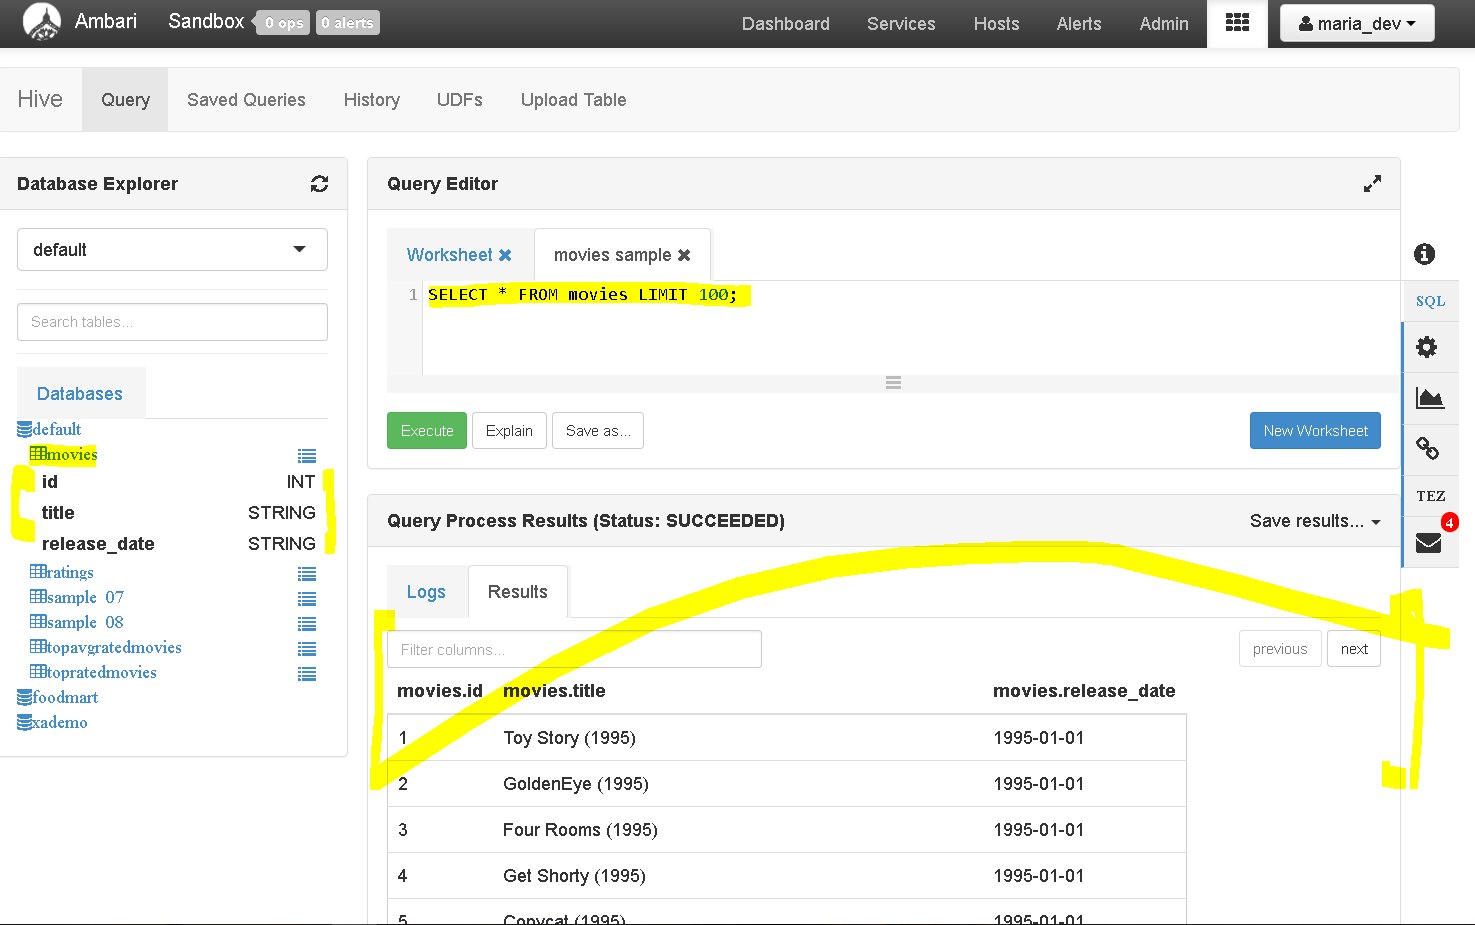Image resolution: width=1475 pixels, height=925 pixels.
Task: Expand the foodmart database
Action: (58, 697)
